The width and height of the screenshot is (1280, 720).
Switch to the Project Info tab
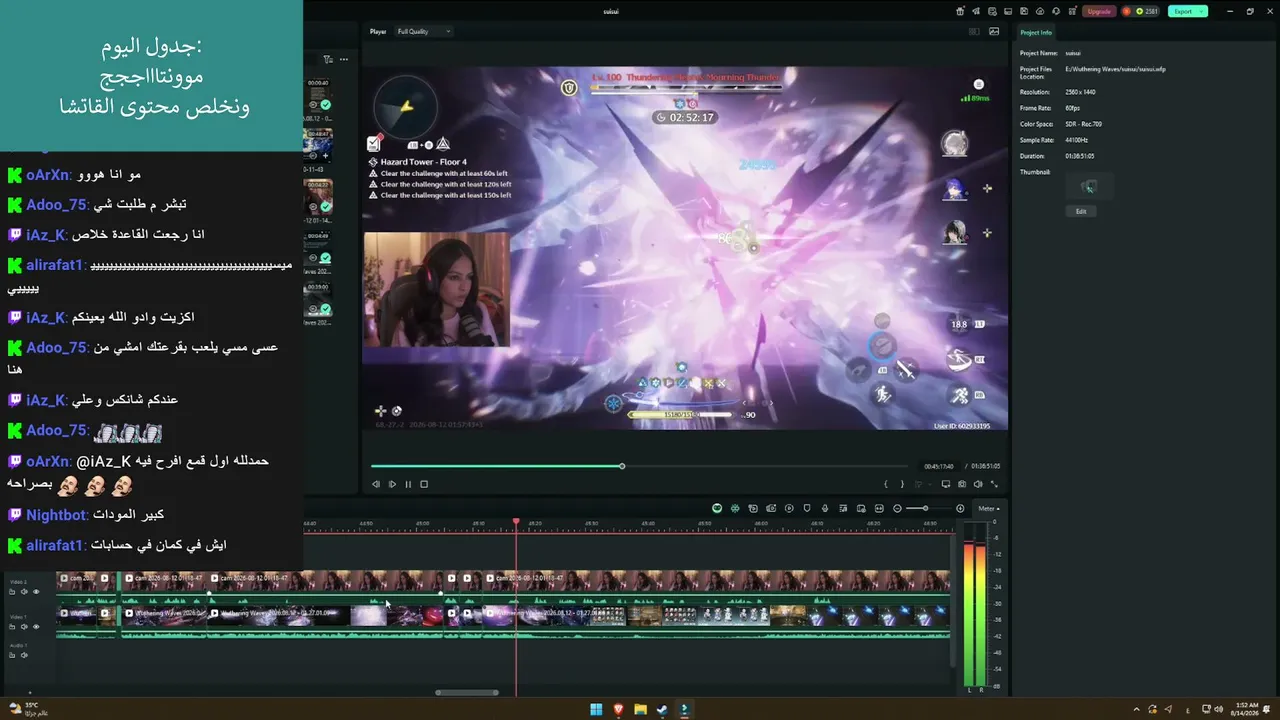pos(1036,32)
